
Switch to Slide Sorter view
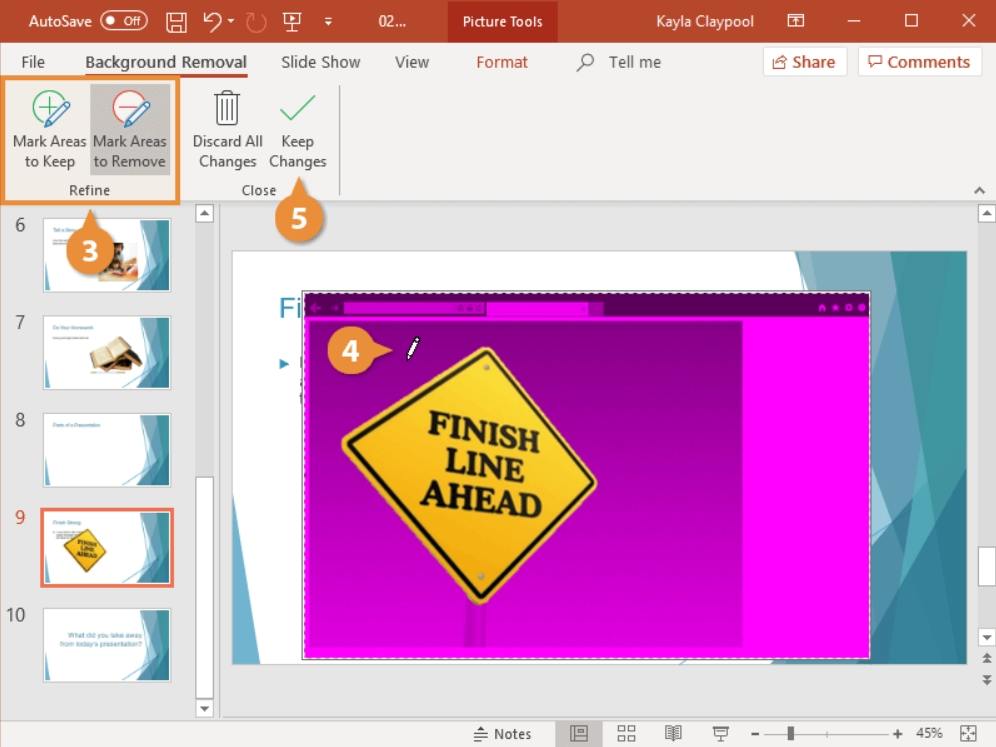(x=626, y=733)
